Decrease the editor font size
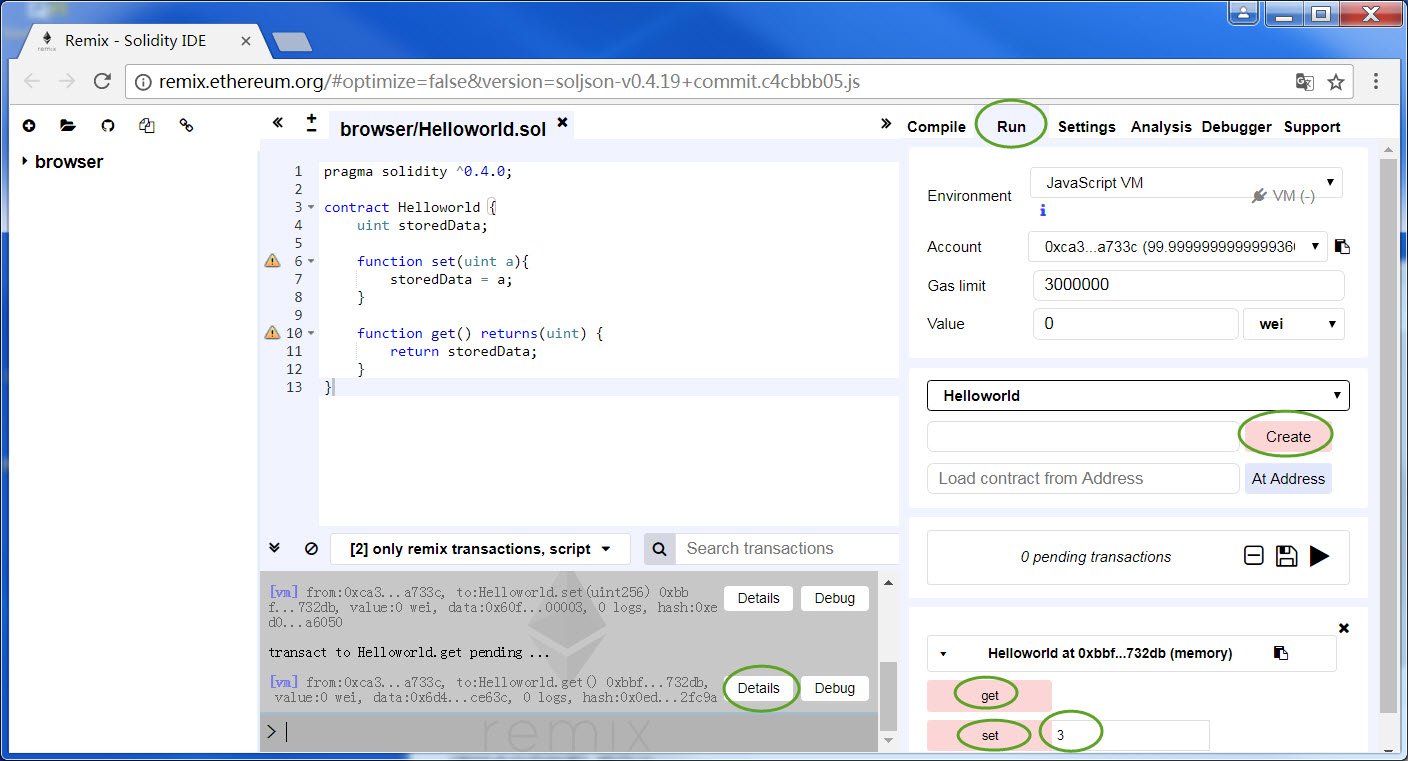The image size is (1408, 761). click(311, 130)
